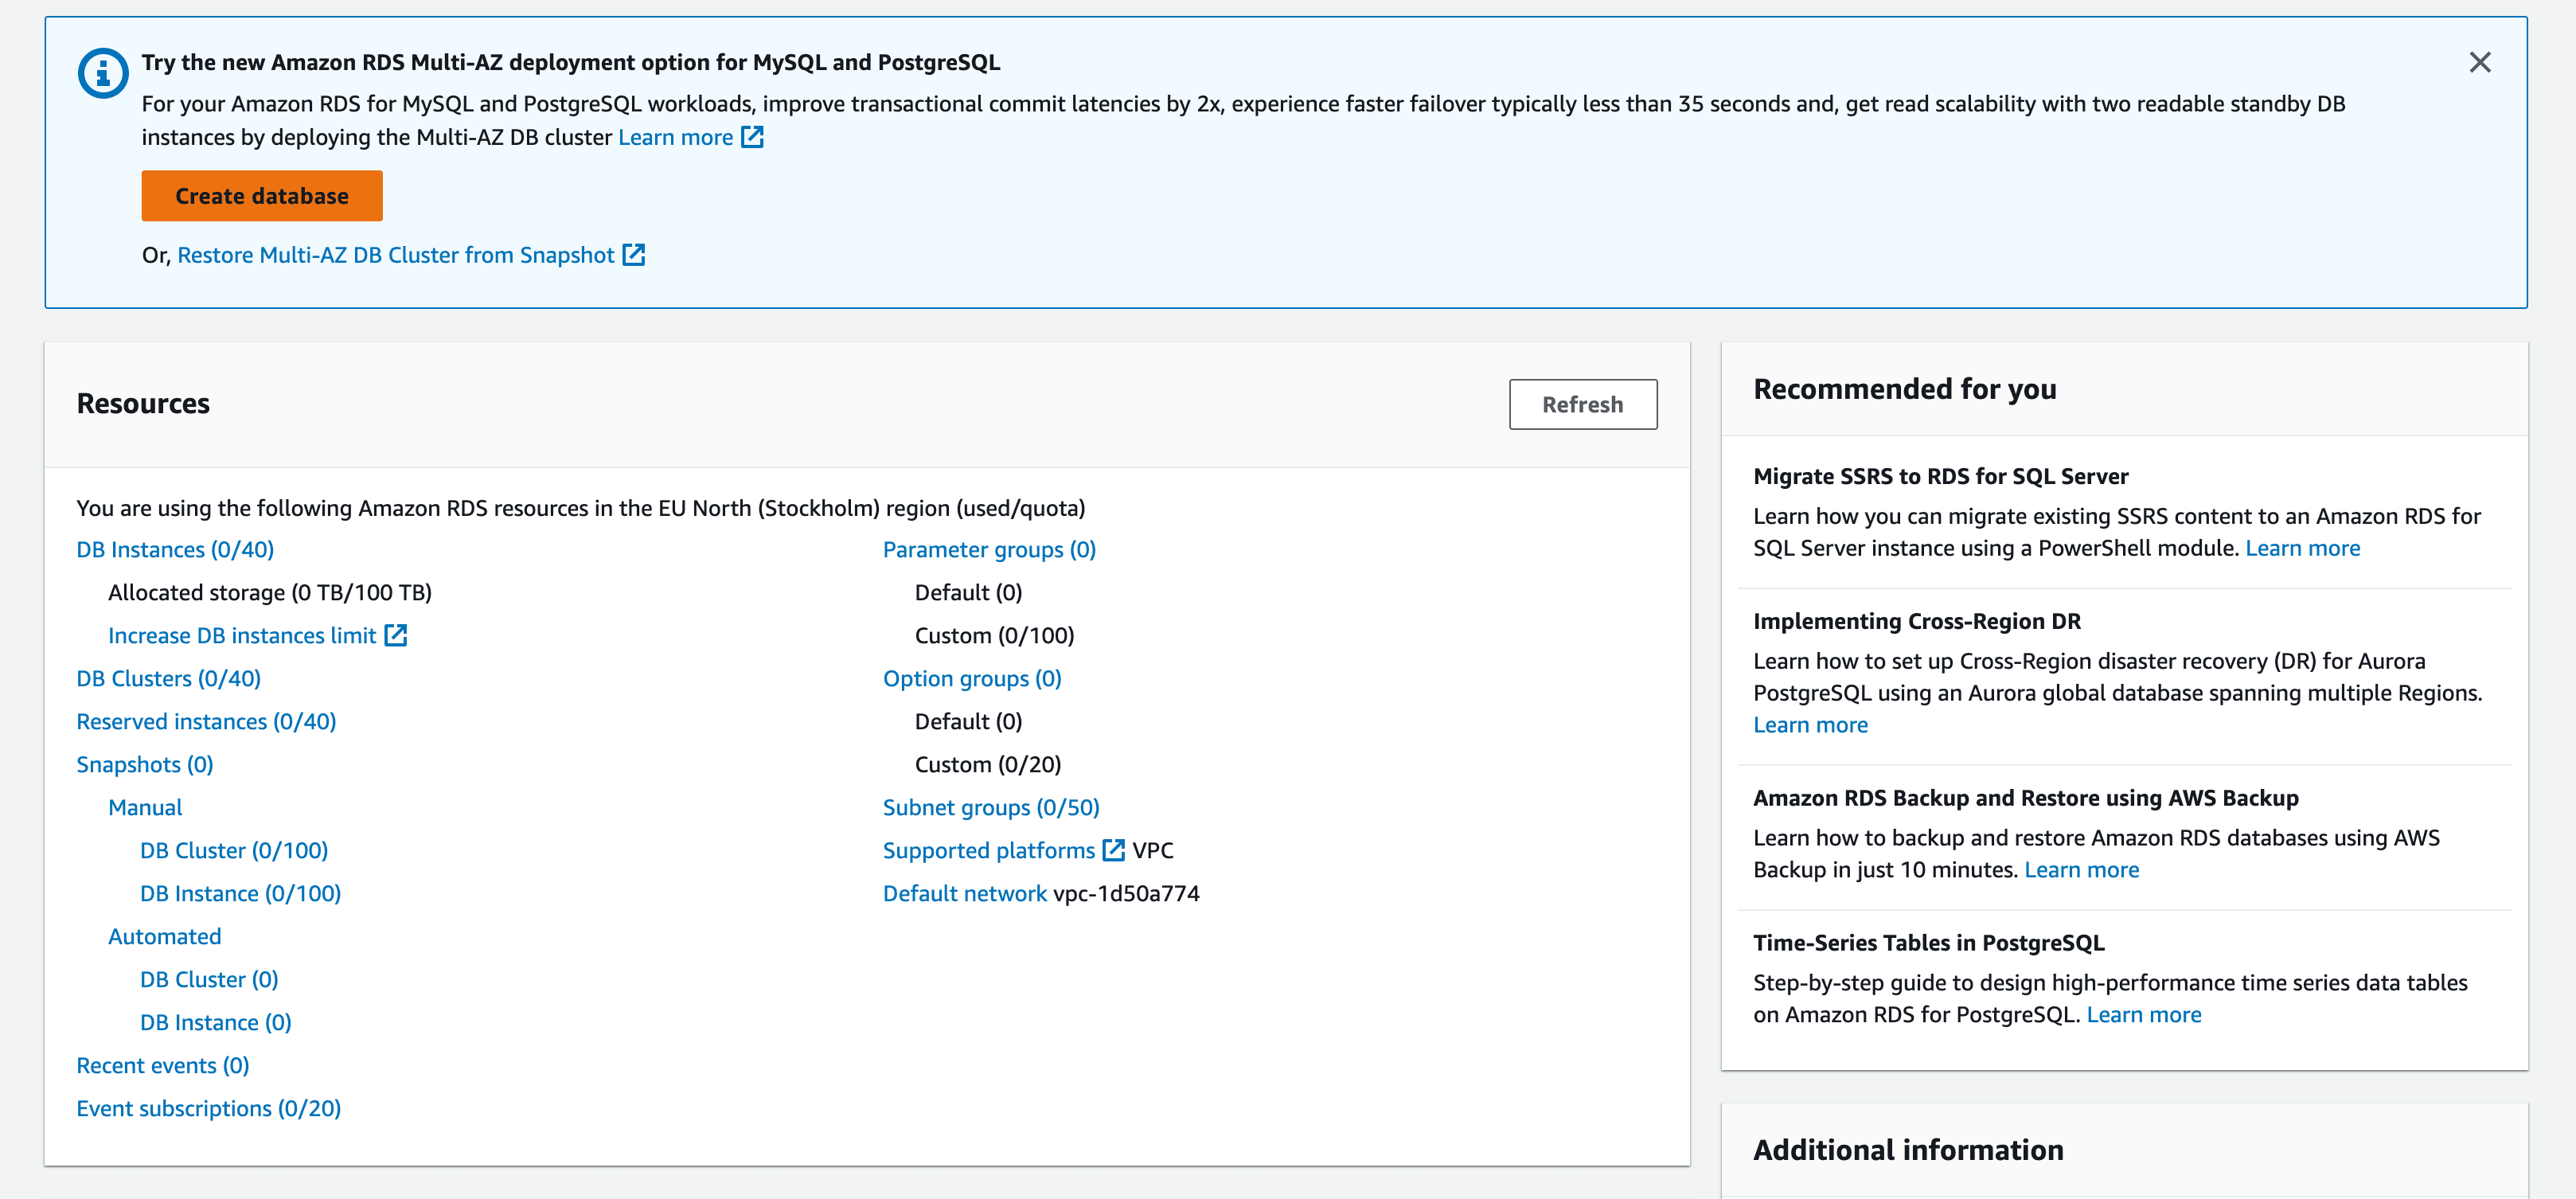The image size is (2576, 1199).
Task: Click Custom (0/20) under Option groups
Action: point(988,764)
